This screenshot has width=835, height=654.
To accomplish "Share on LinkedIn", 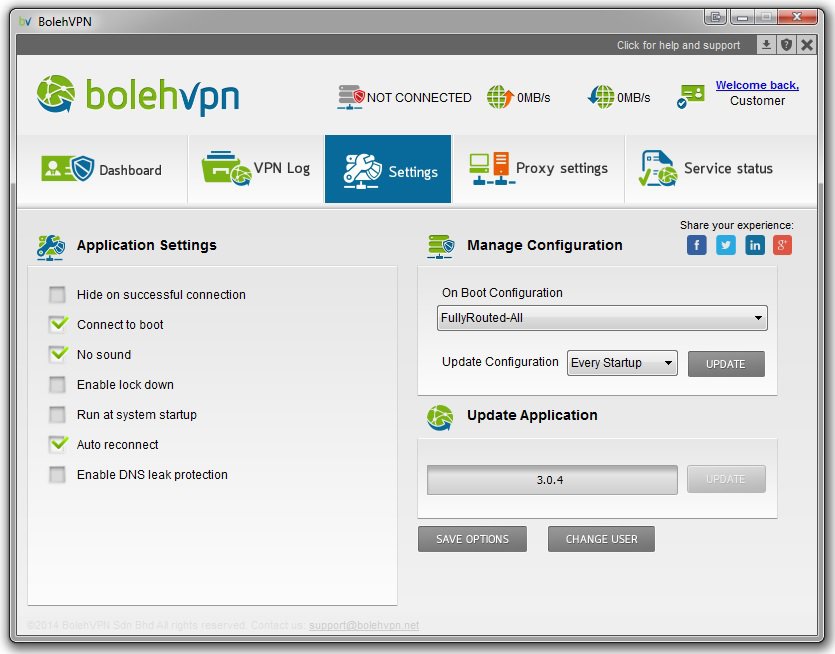I will coord(755,246).
